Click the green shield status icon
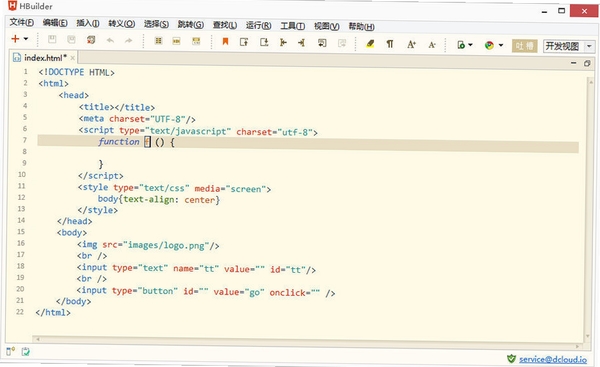Image resolution: width=600 pixels, height=367 pixels. (x=511, y=359)
